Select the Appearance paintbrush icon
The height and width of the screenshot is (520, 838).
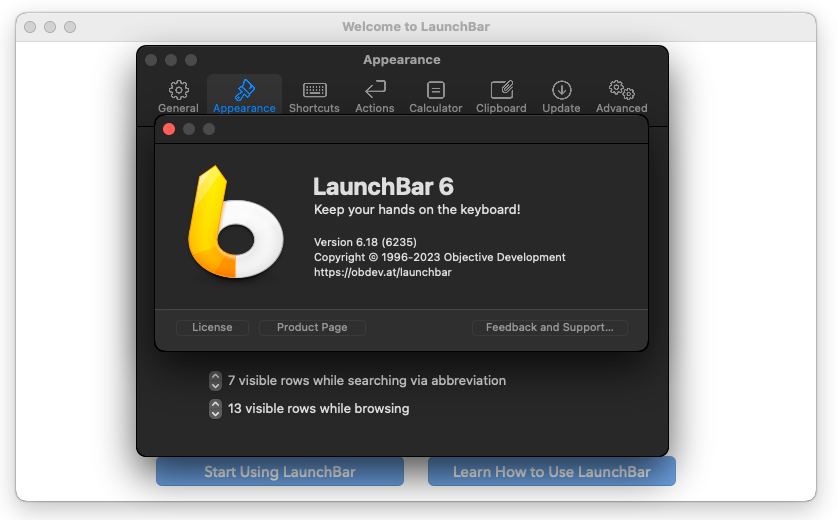[x=244, y=91]
